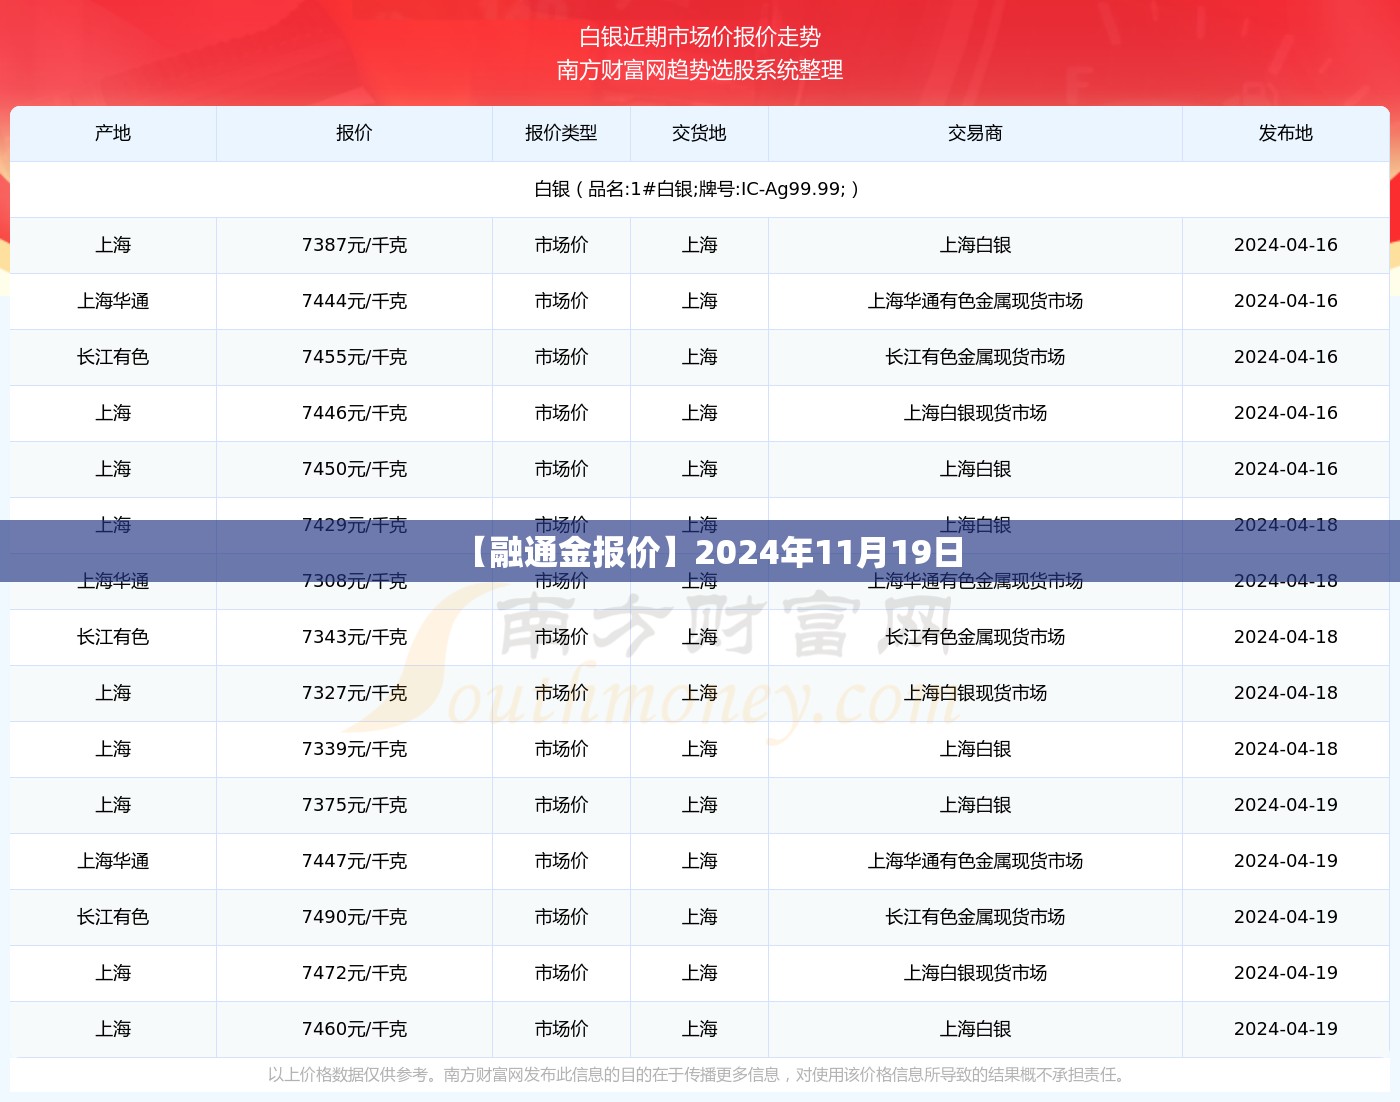Screen dimensions: 1400x1102
Task: Select the price 7339元/千克
Action: coord(354,749)
